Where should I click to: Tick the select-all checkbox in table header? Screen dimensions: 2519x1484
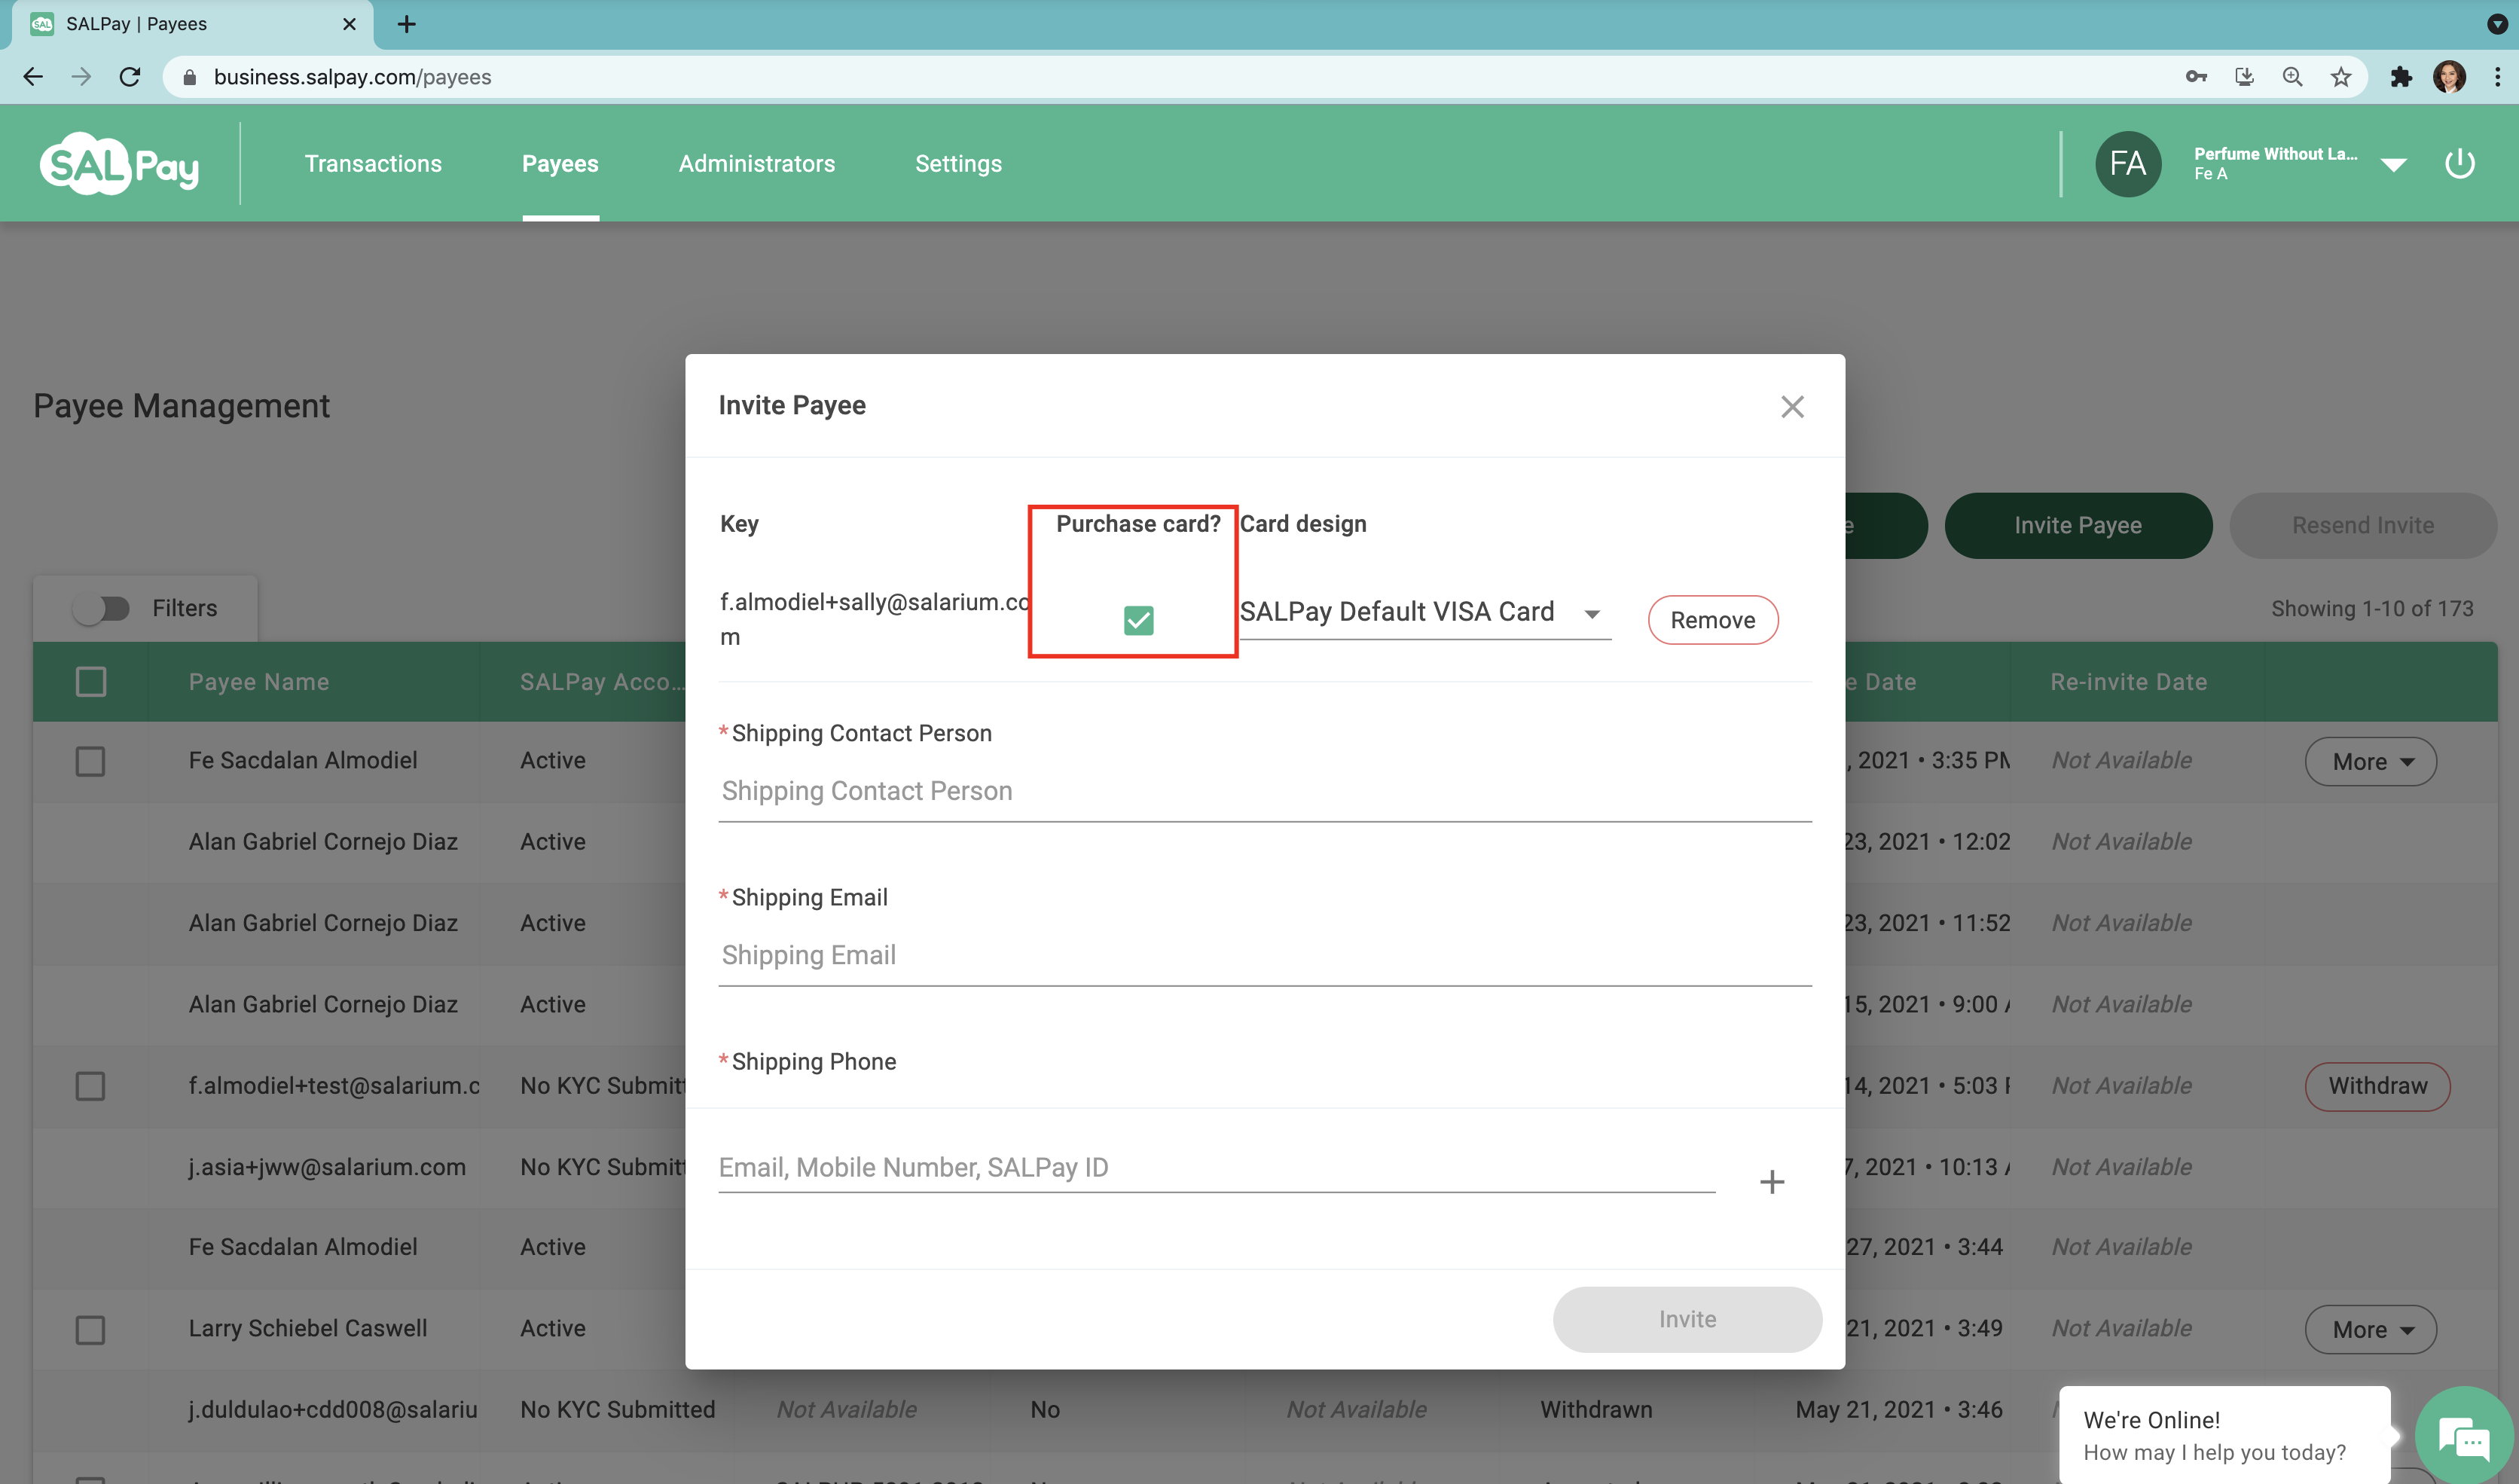pos(91,682)
